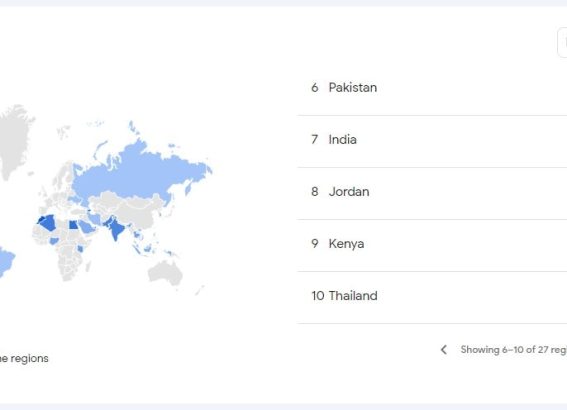Click the cut-off button above the region list
The width and height of the screenshot is (567, 410).
tap(563, 42)
